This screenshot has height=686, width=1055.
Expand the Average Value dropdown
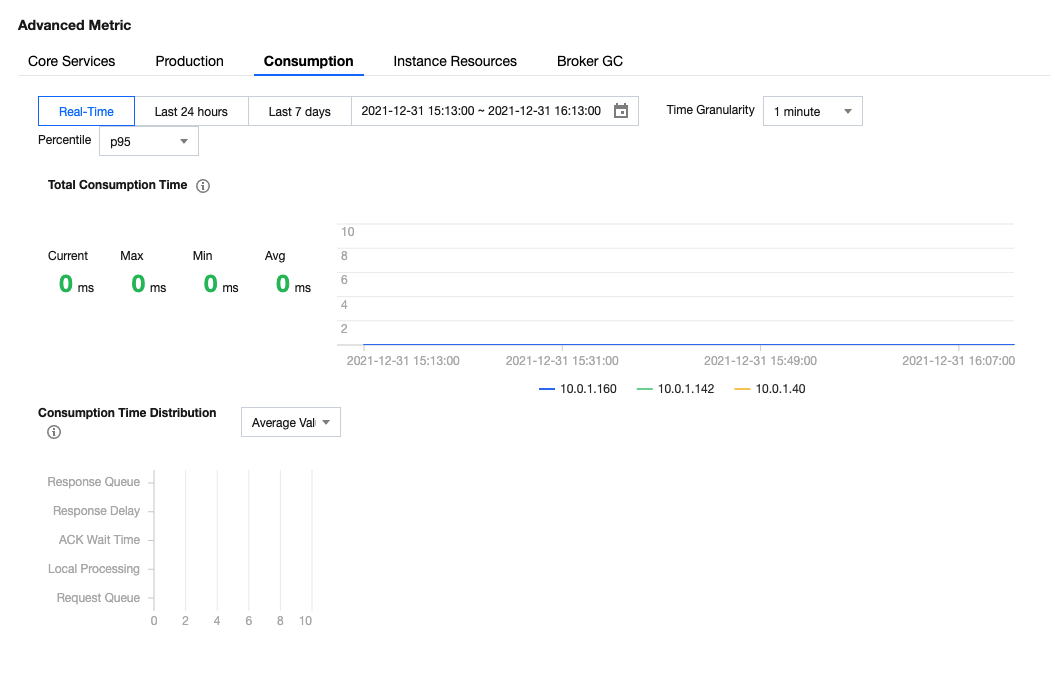(x=290, y=423)
